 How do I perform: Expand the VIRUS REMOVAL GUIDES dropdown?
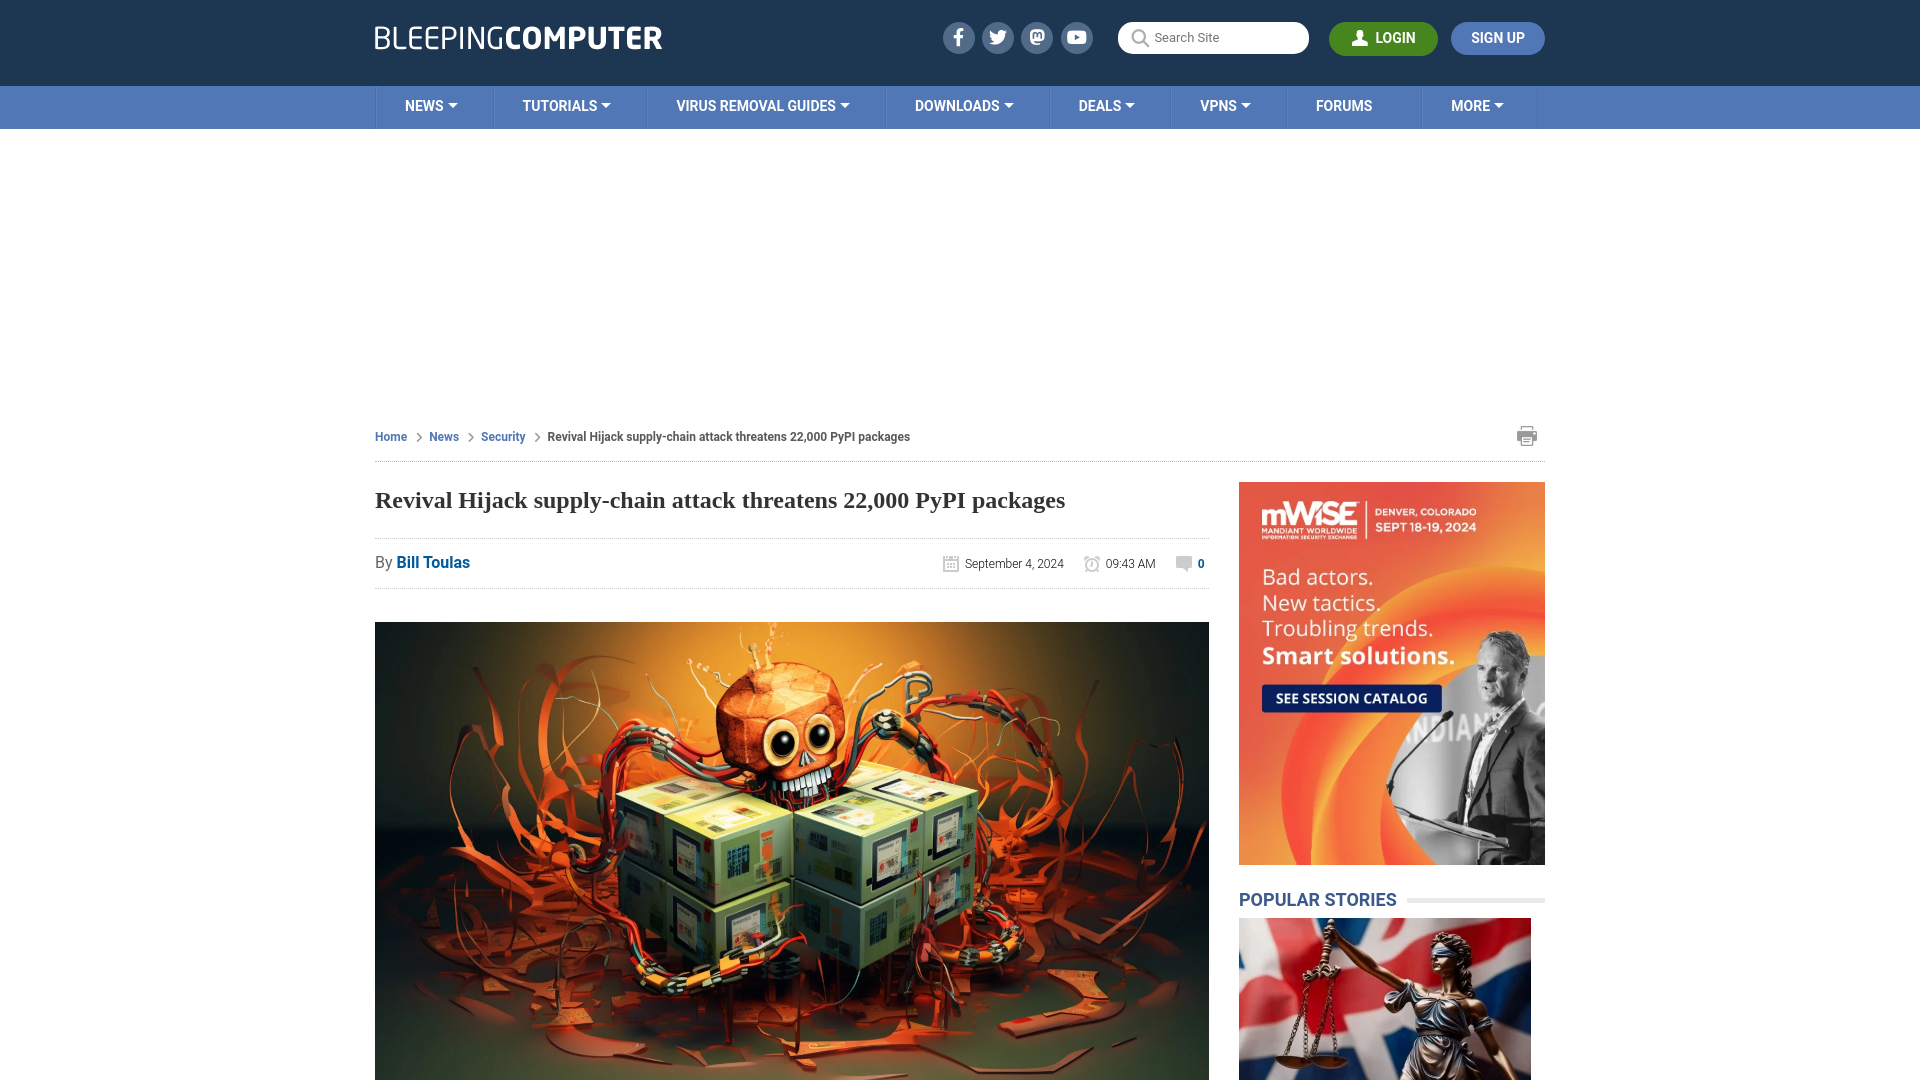[762, 105]
